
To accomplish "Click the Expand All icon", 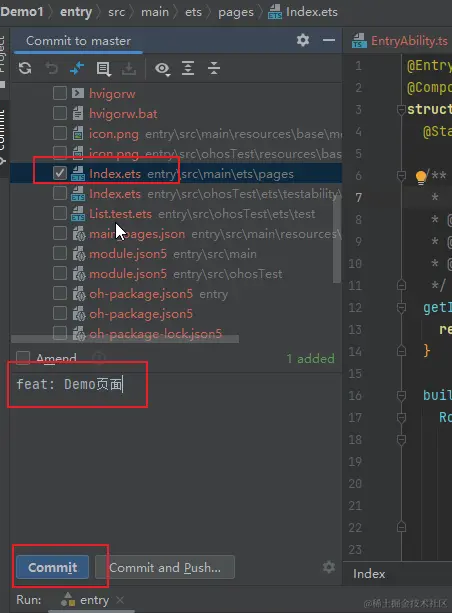I will (188, 68).
